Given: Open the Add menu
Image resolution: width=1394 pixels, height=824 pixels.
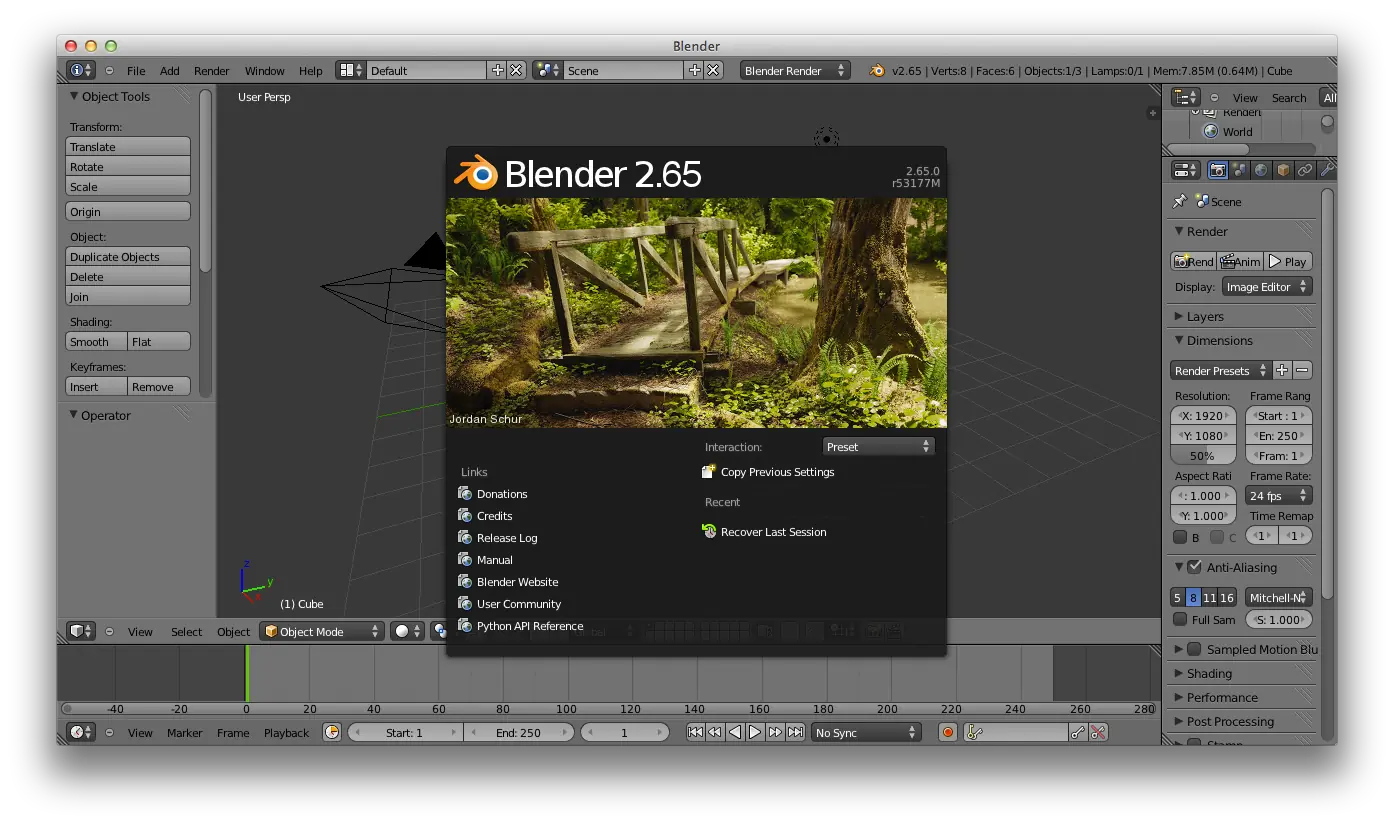Looking at the screenshot, I should click(170, 71).
